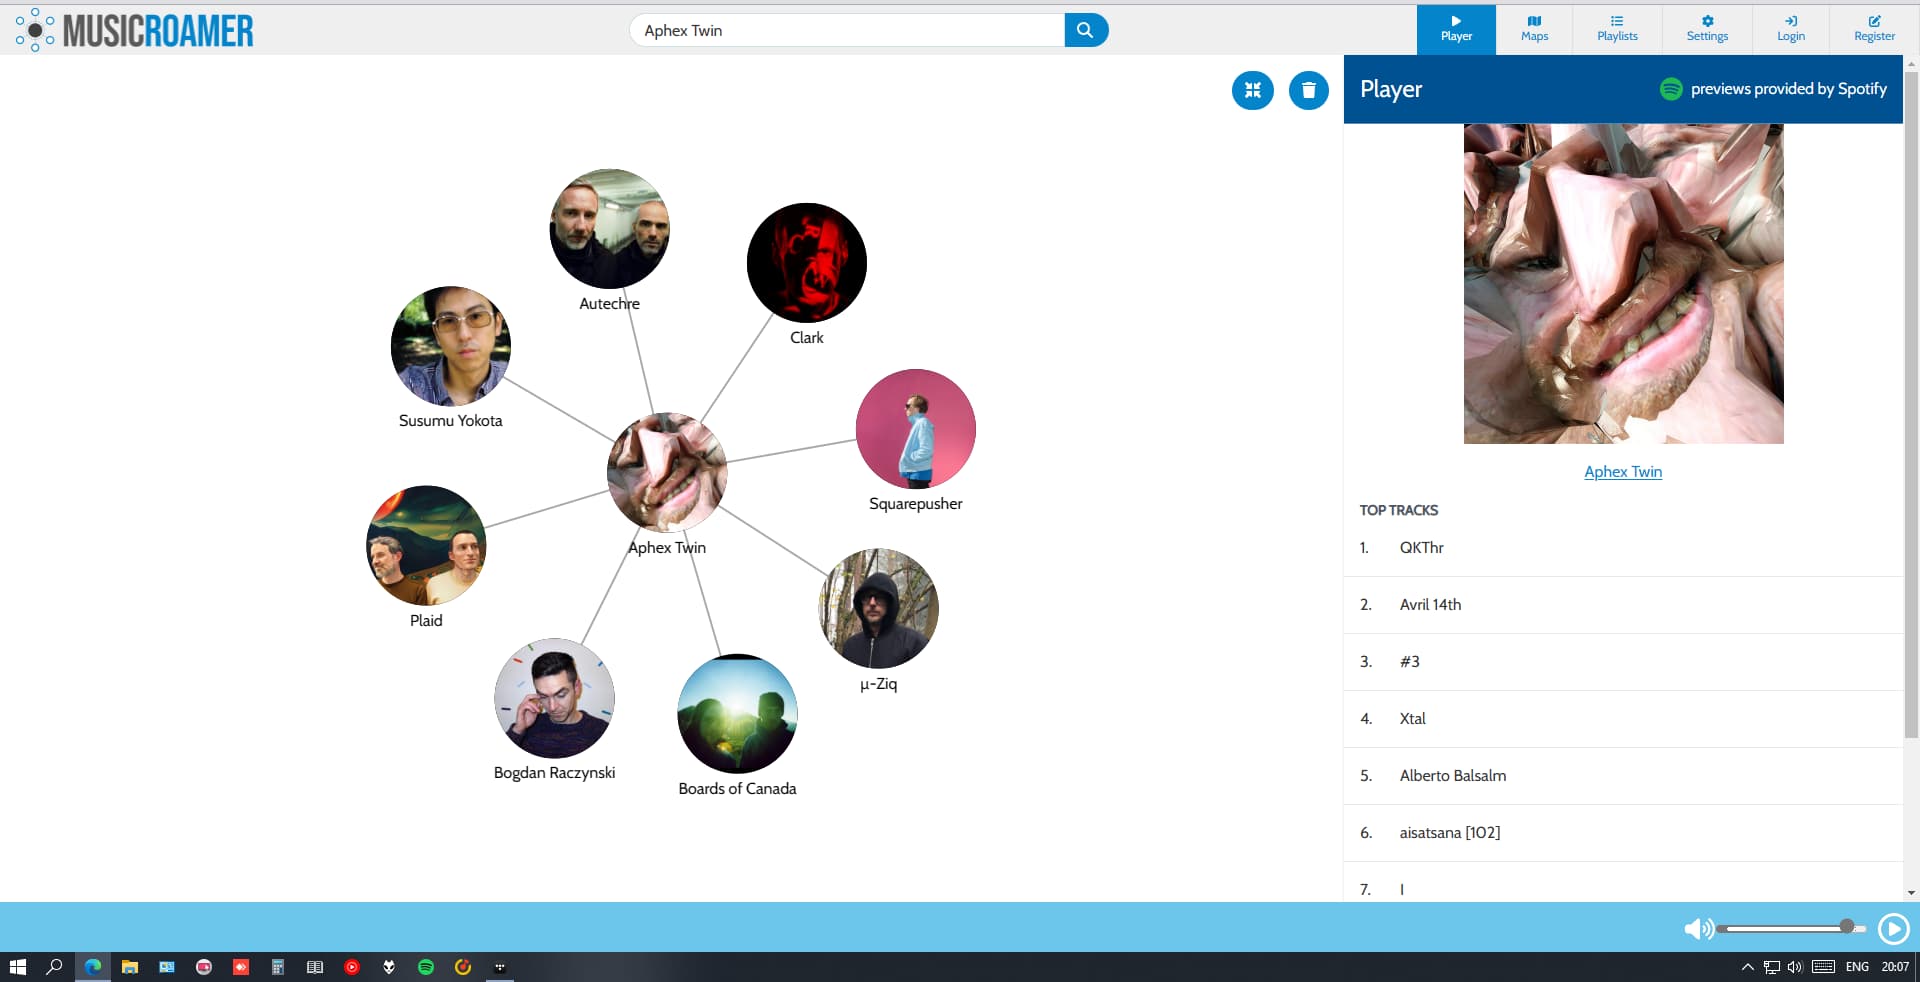Select the Autechre artist node
This screenshot has width=1920, height=982.
(610, 229)
